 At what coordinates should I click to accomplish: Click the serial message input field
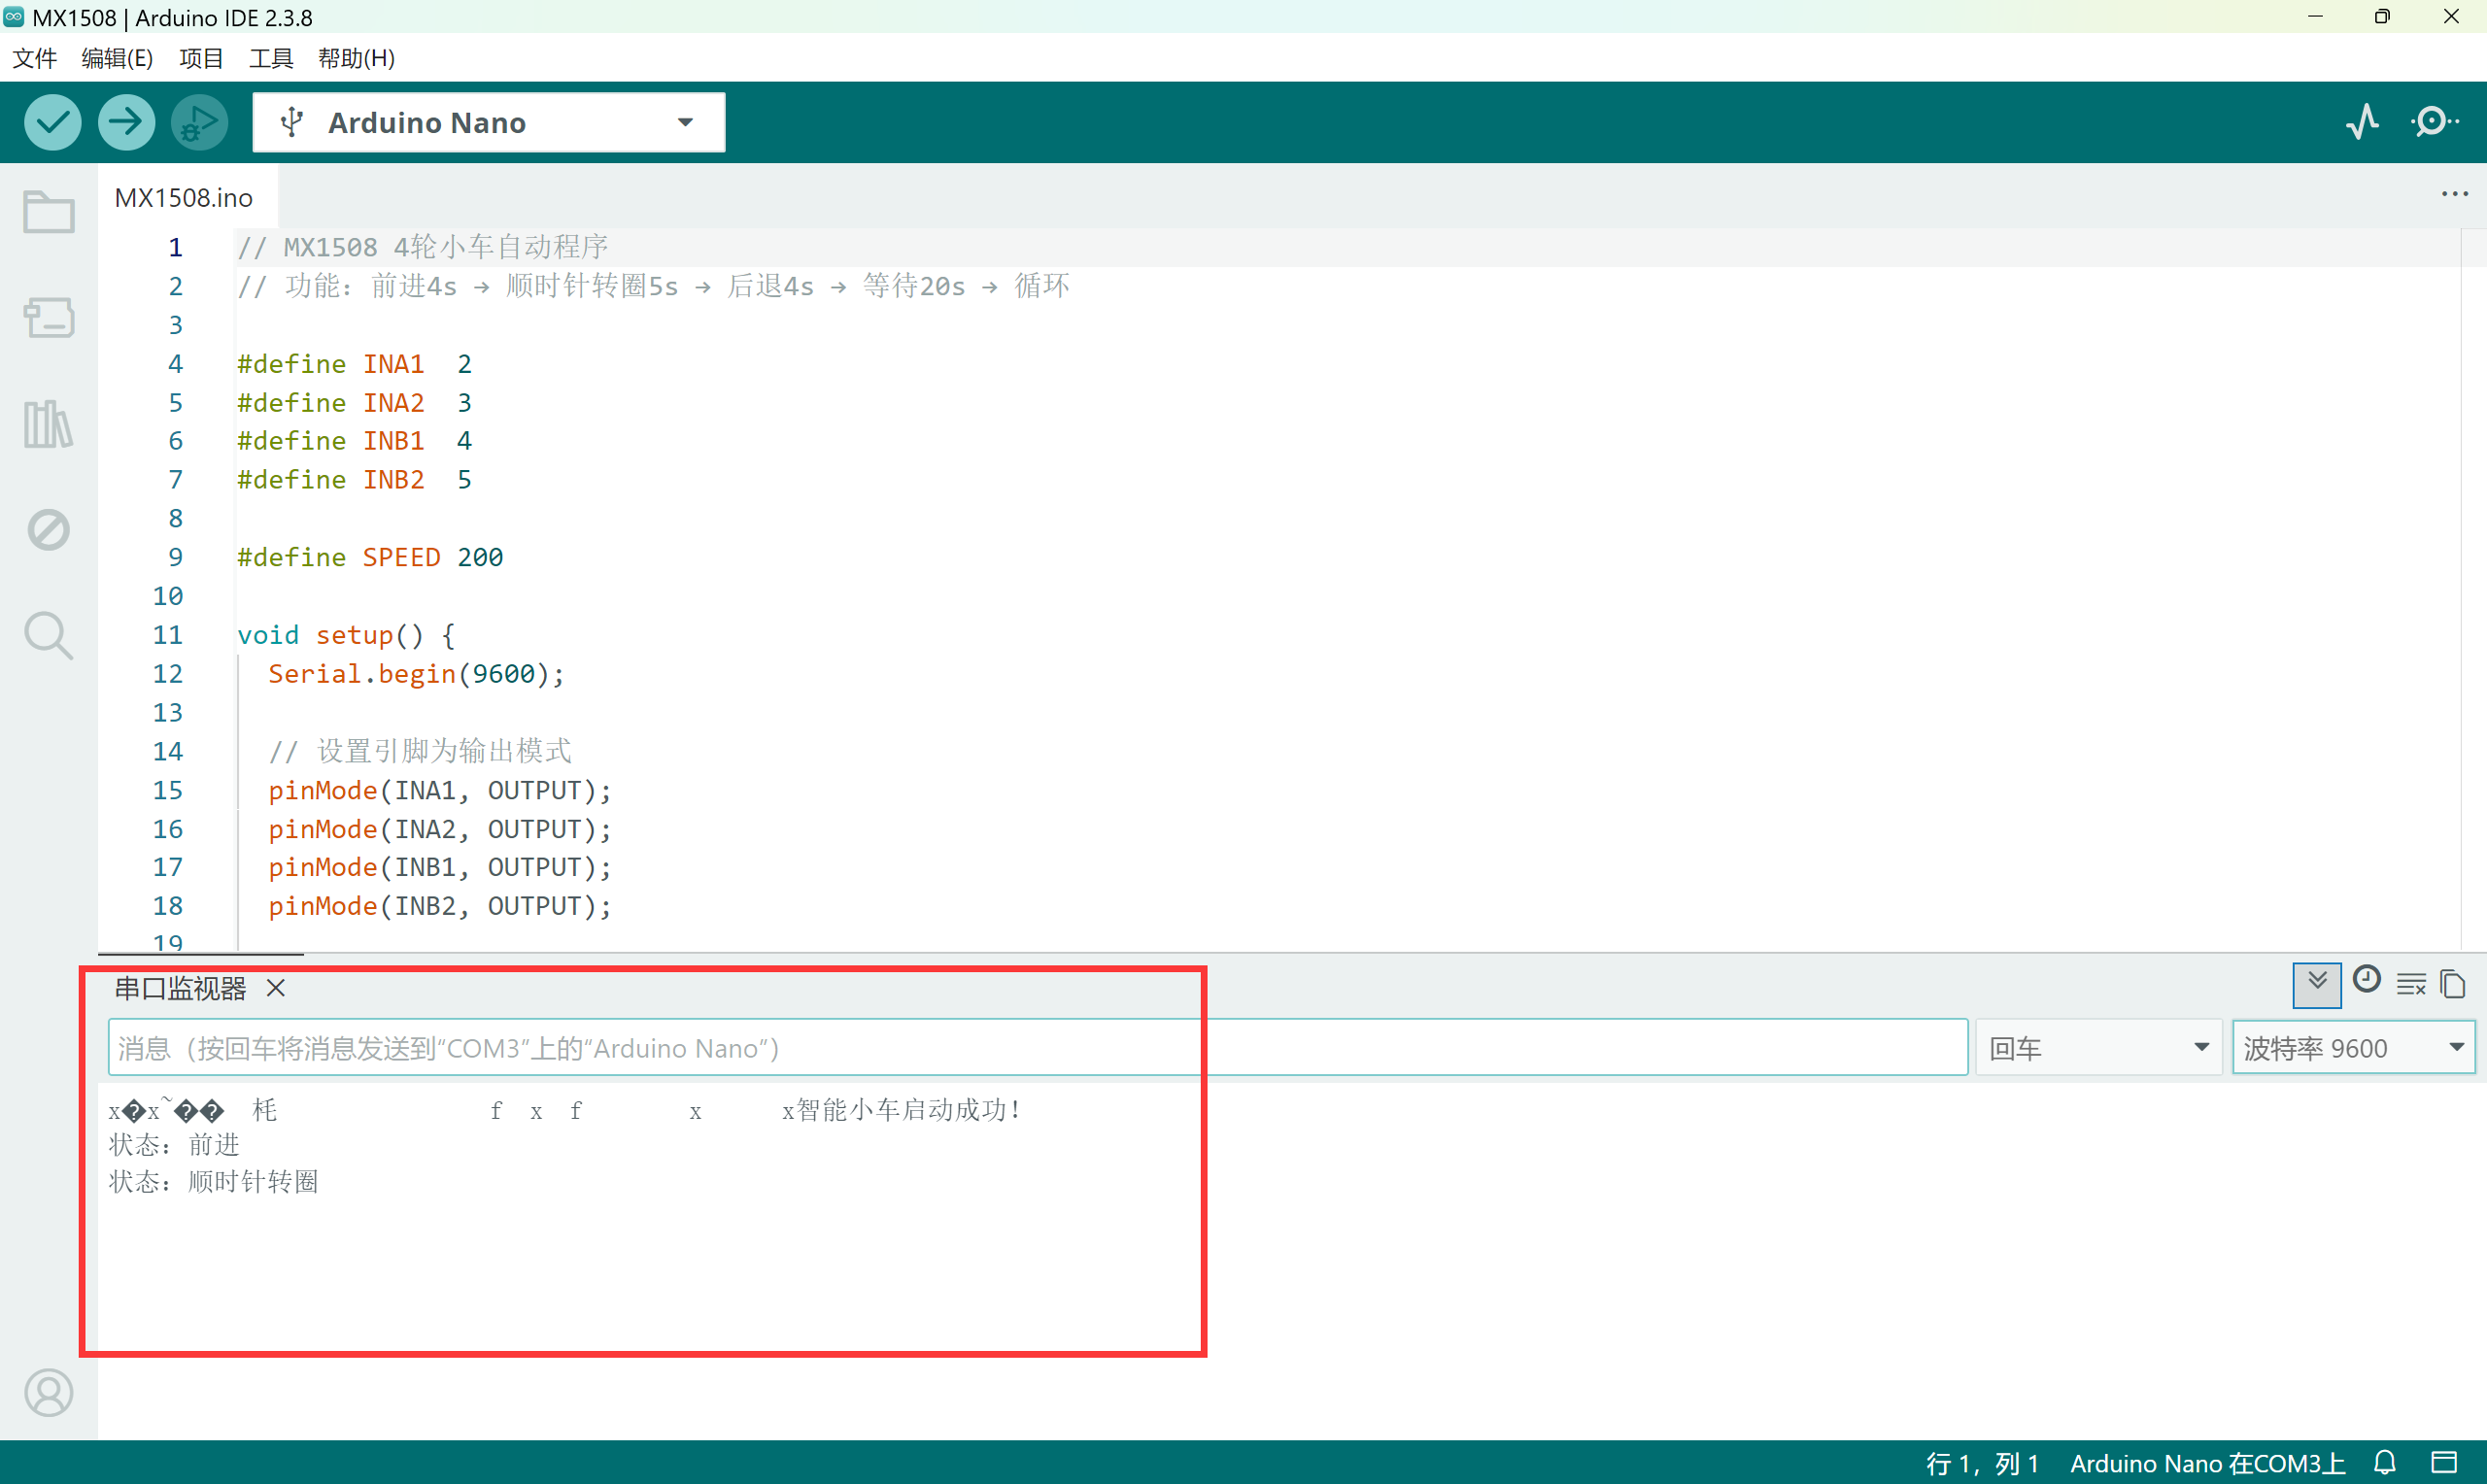1036,1047
